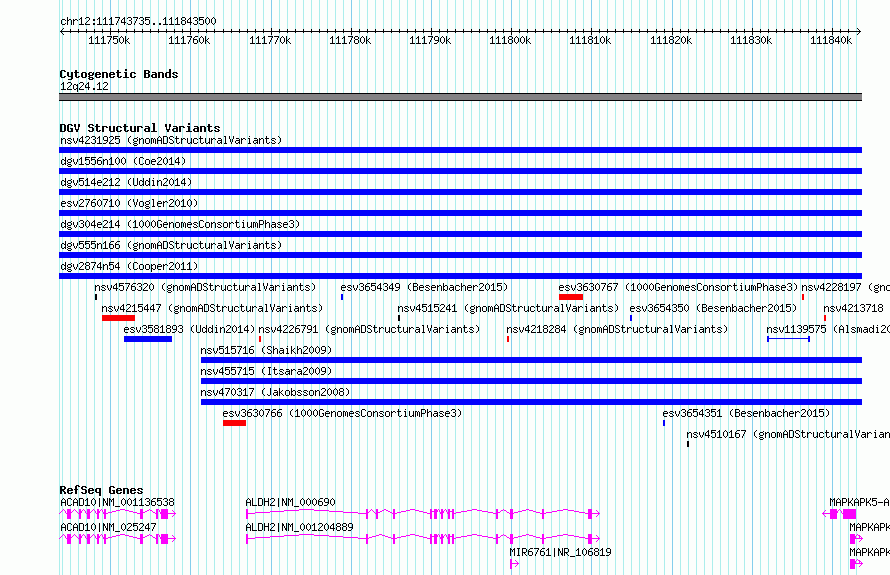Image resolution: width=890 pixels, height=575 pixels.
Task: Select esv3654349 (Besenbacher2015) label
Action: point(424,287)
